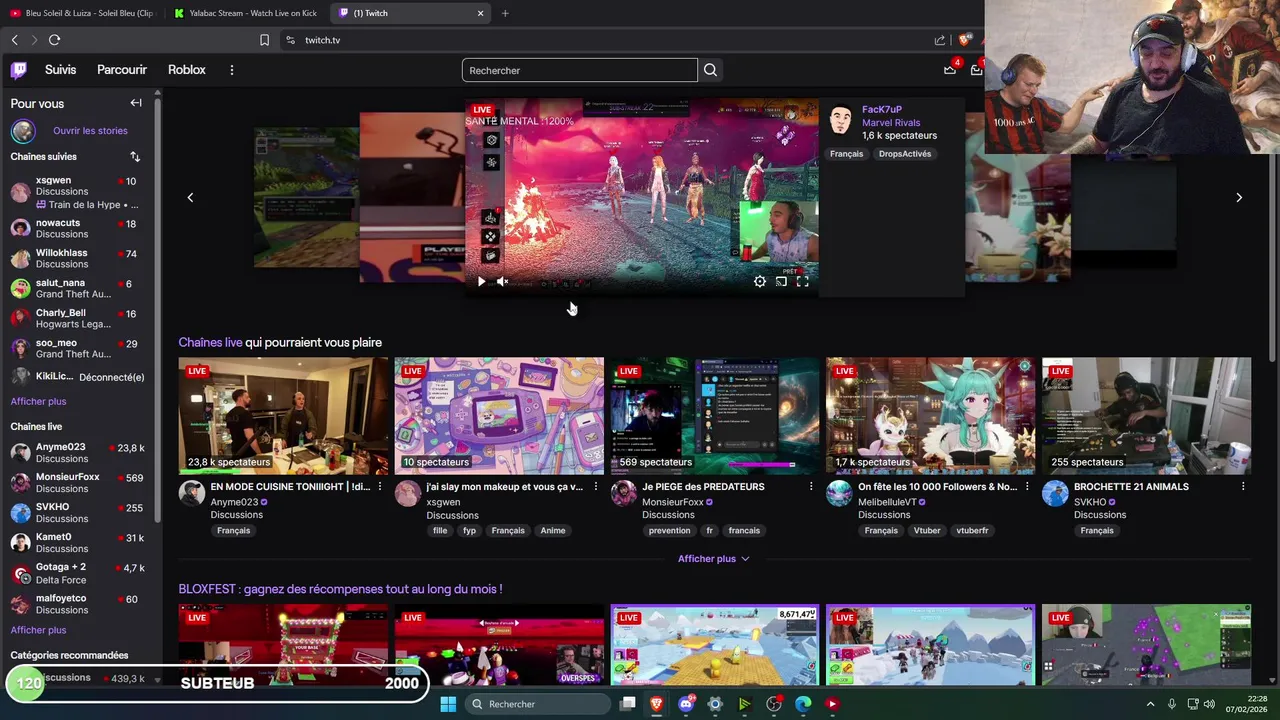This screenshot has width=1280, height=720.
Task: Open the Roblox navigation tab
Action: [187, 70]
